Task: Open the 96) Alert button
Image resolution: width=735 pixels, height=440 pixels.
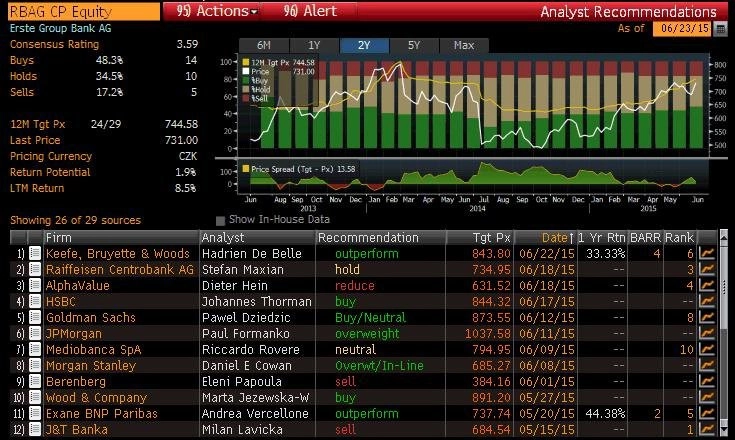Action: (310, 11)
